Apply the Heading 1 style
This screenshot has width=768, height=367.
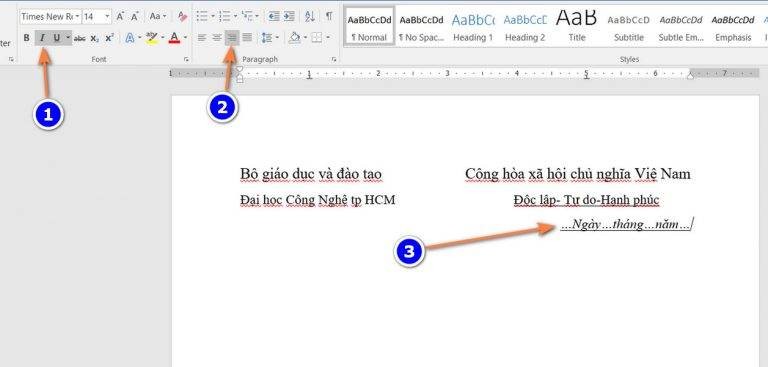[x=473, y=27]
